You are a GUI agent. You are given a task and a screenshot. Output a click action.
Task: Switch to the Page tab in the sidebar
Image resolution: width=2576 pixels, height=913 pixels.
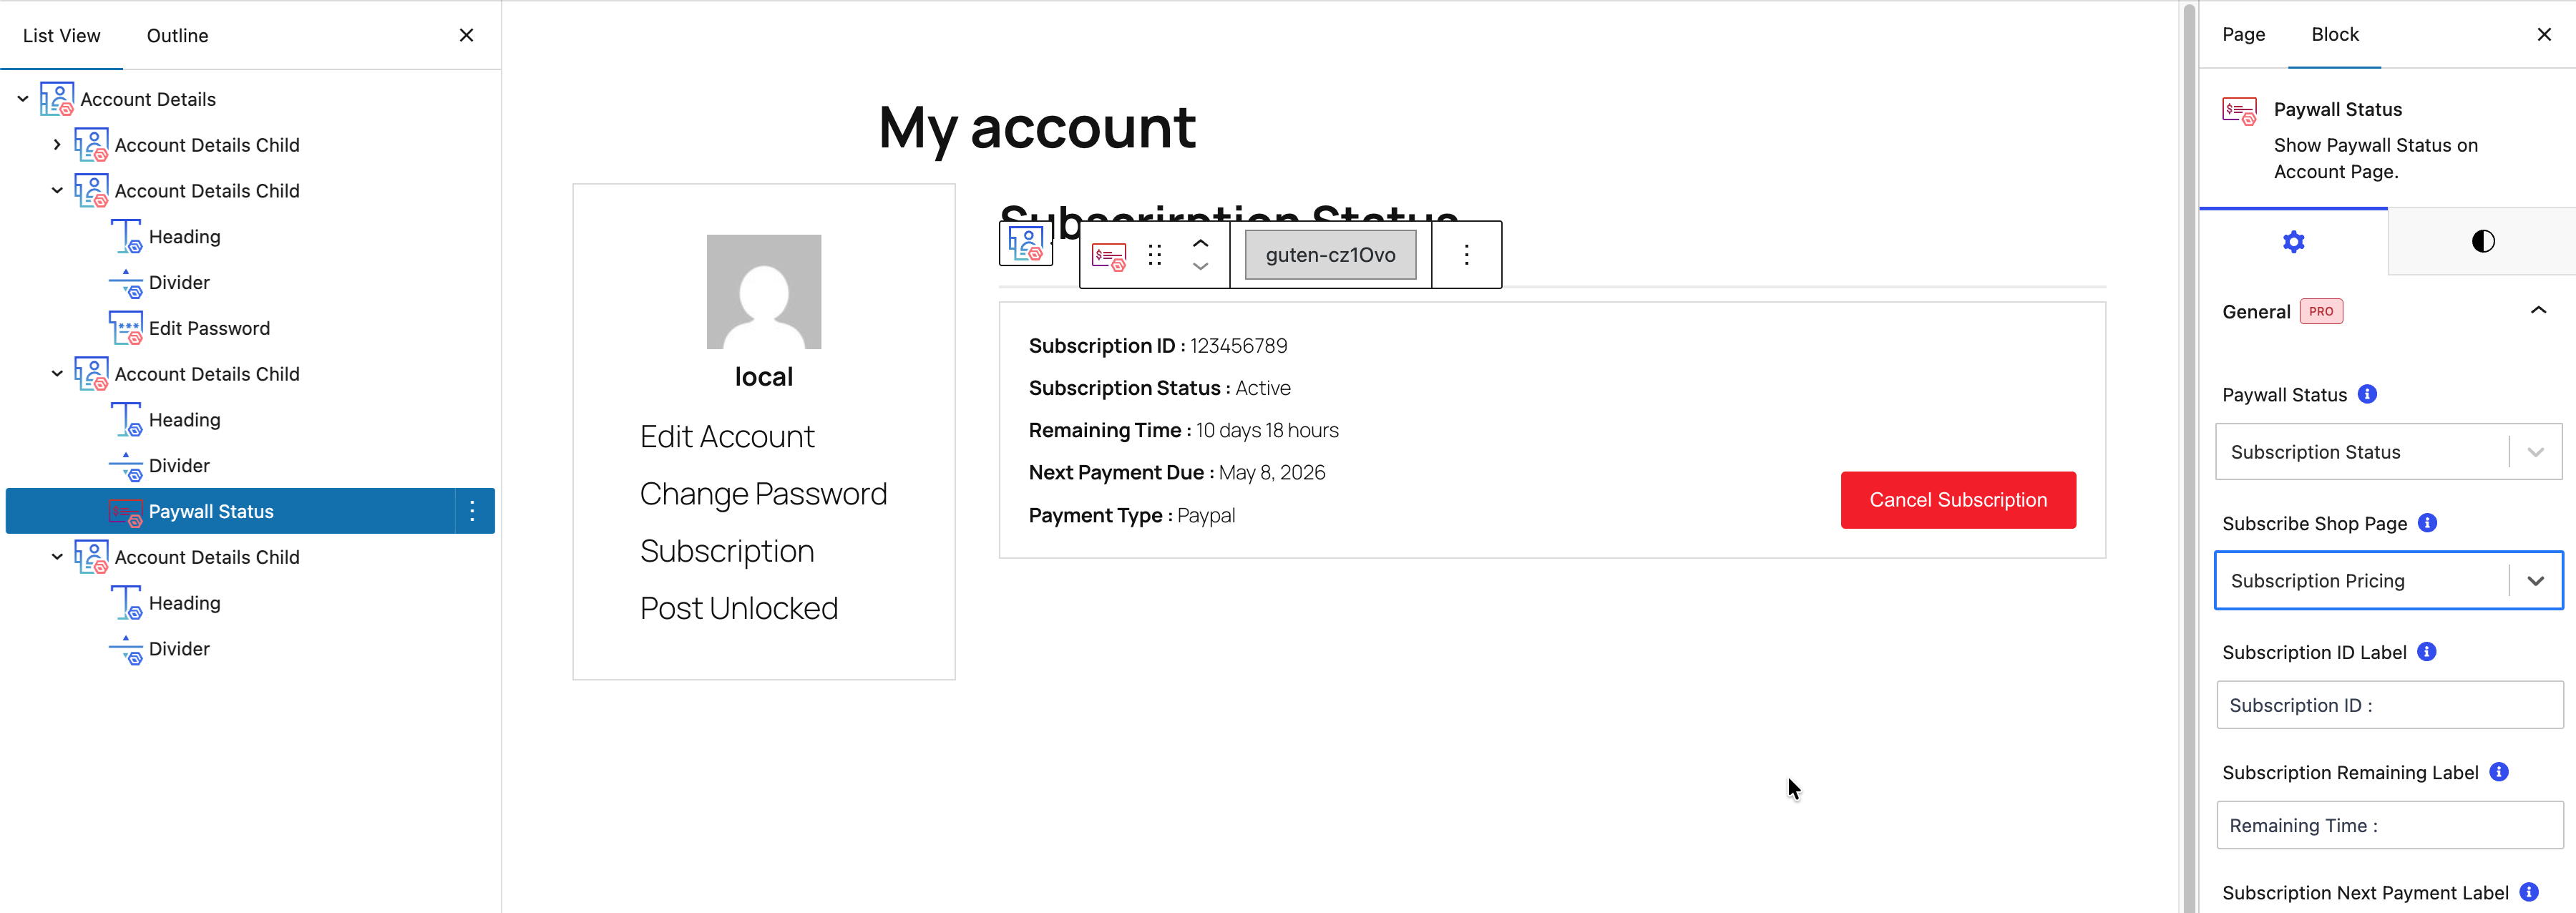(x=2243, y=35)
